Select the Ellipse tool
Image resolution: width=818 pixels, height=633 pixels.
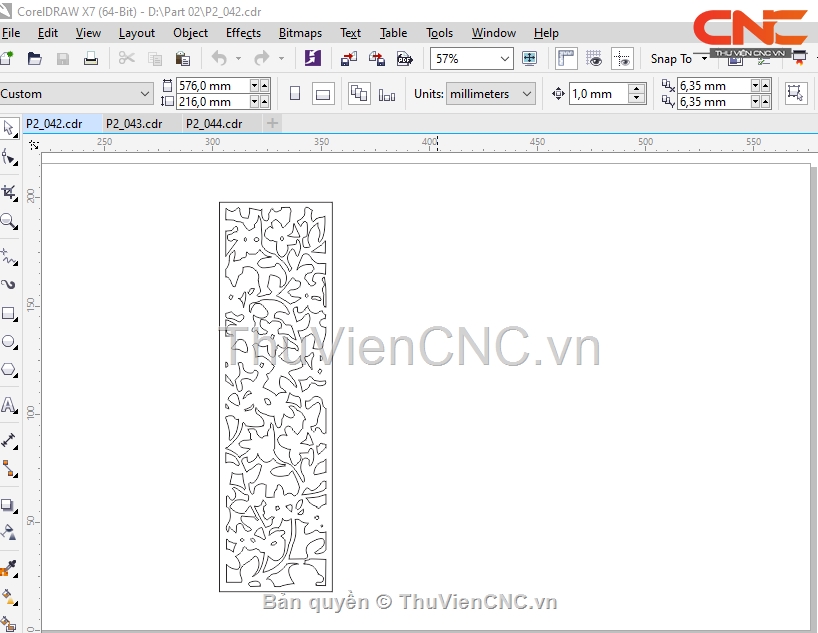coord(9,342)
